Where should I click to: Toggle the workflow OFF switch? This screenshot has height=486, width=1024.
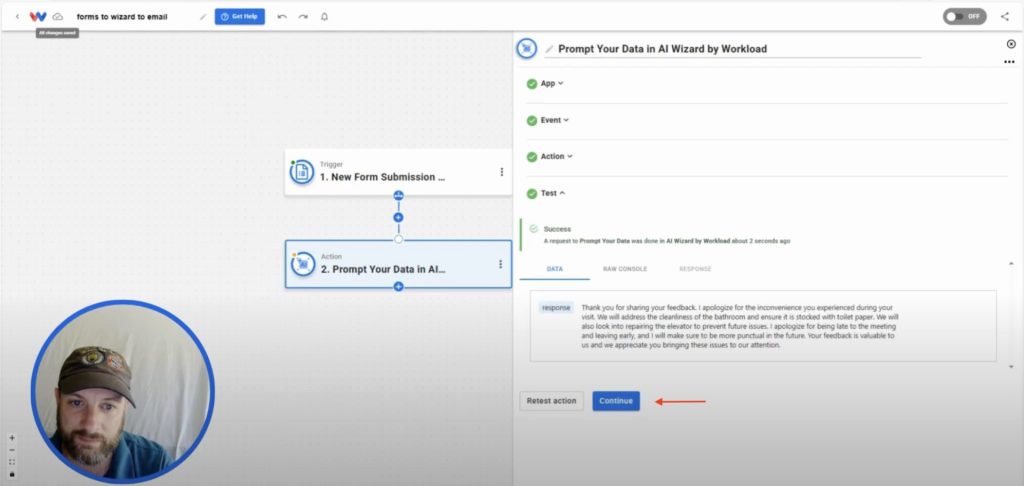[x=964, y=16]
